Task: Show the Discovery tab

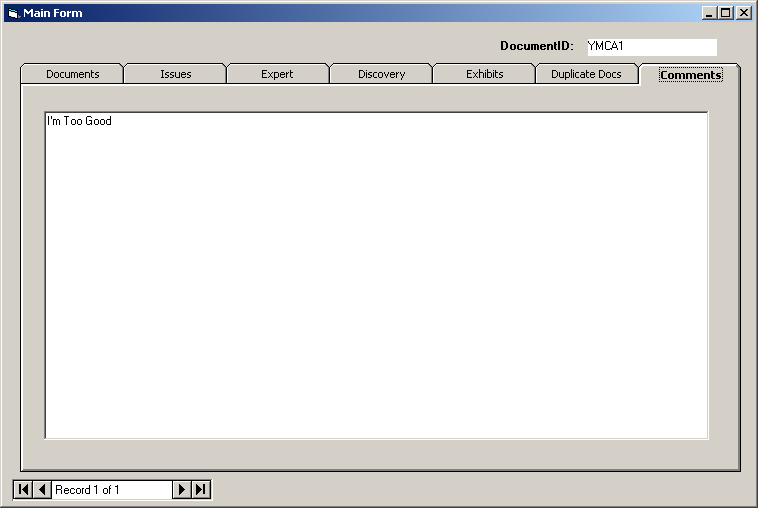Action: tap(381, 74)
